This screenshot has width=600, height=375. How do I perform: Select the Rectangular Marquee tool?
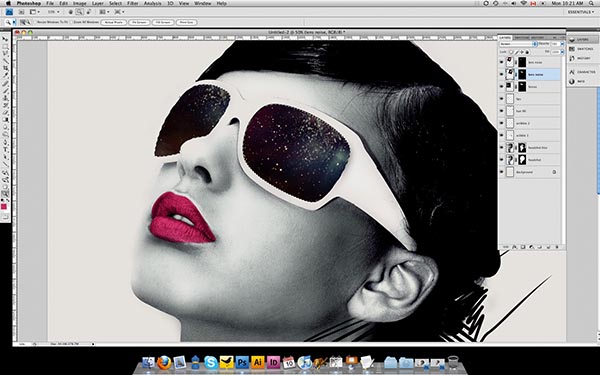[5, 47]
